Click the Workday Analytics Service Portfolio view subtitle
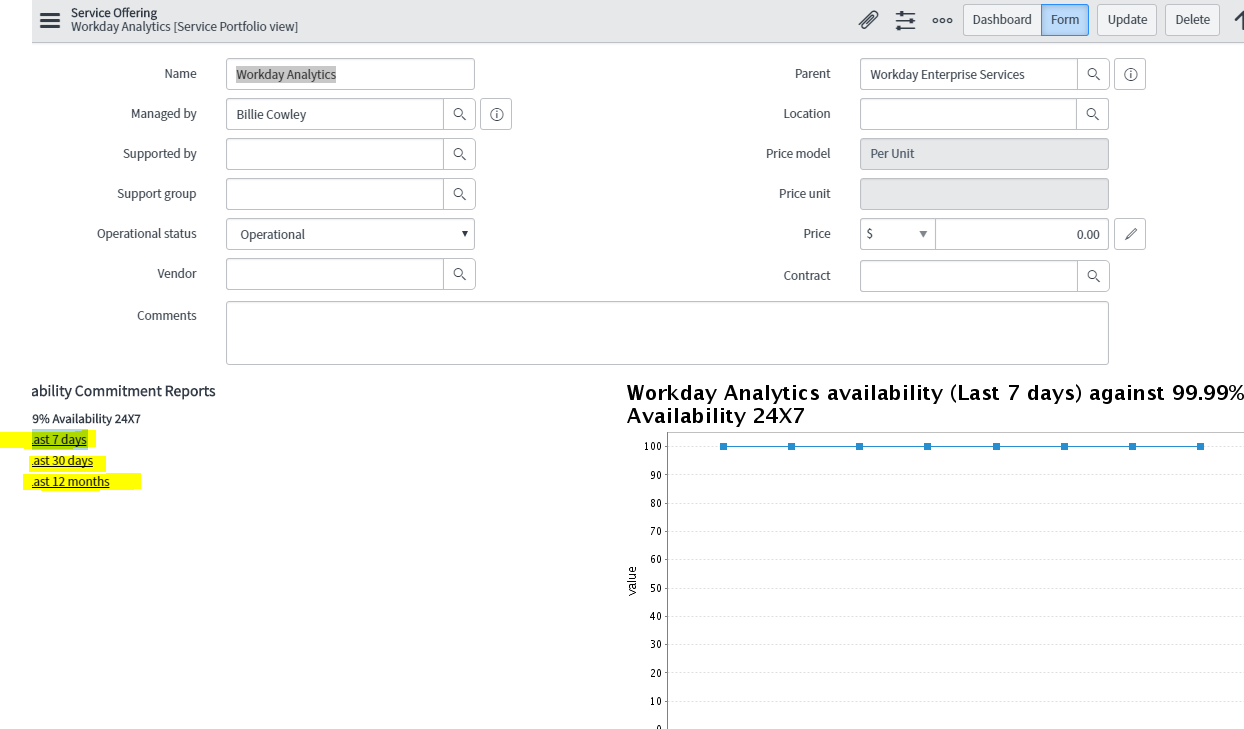This screenshot has height=729, width=1244. click(x=184, y=27)
